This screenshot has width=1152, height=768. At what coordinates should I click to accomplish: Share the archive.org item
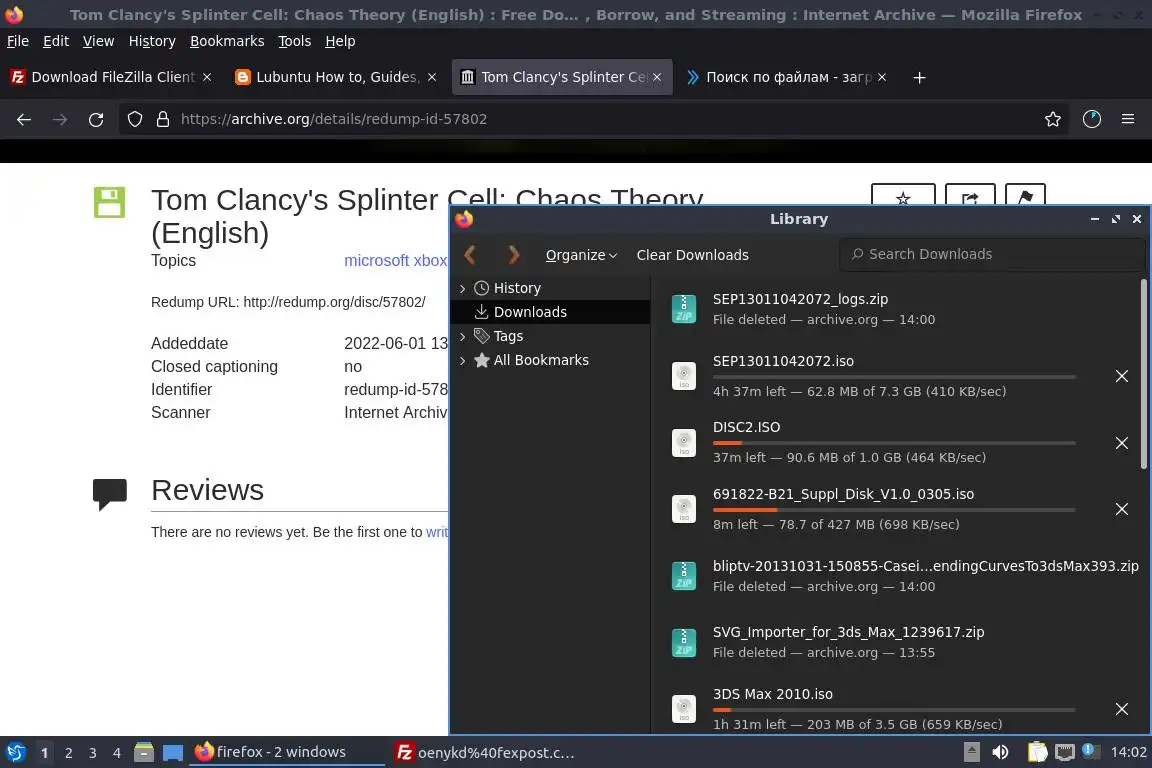(x=970, y=196)
